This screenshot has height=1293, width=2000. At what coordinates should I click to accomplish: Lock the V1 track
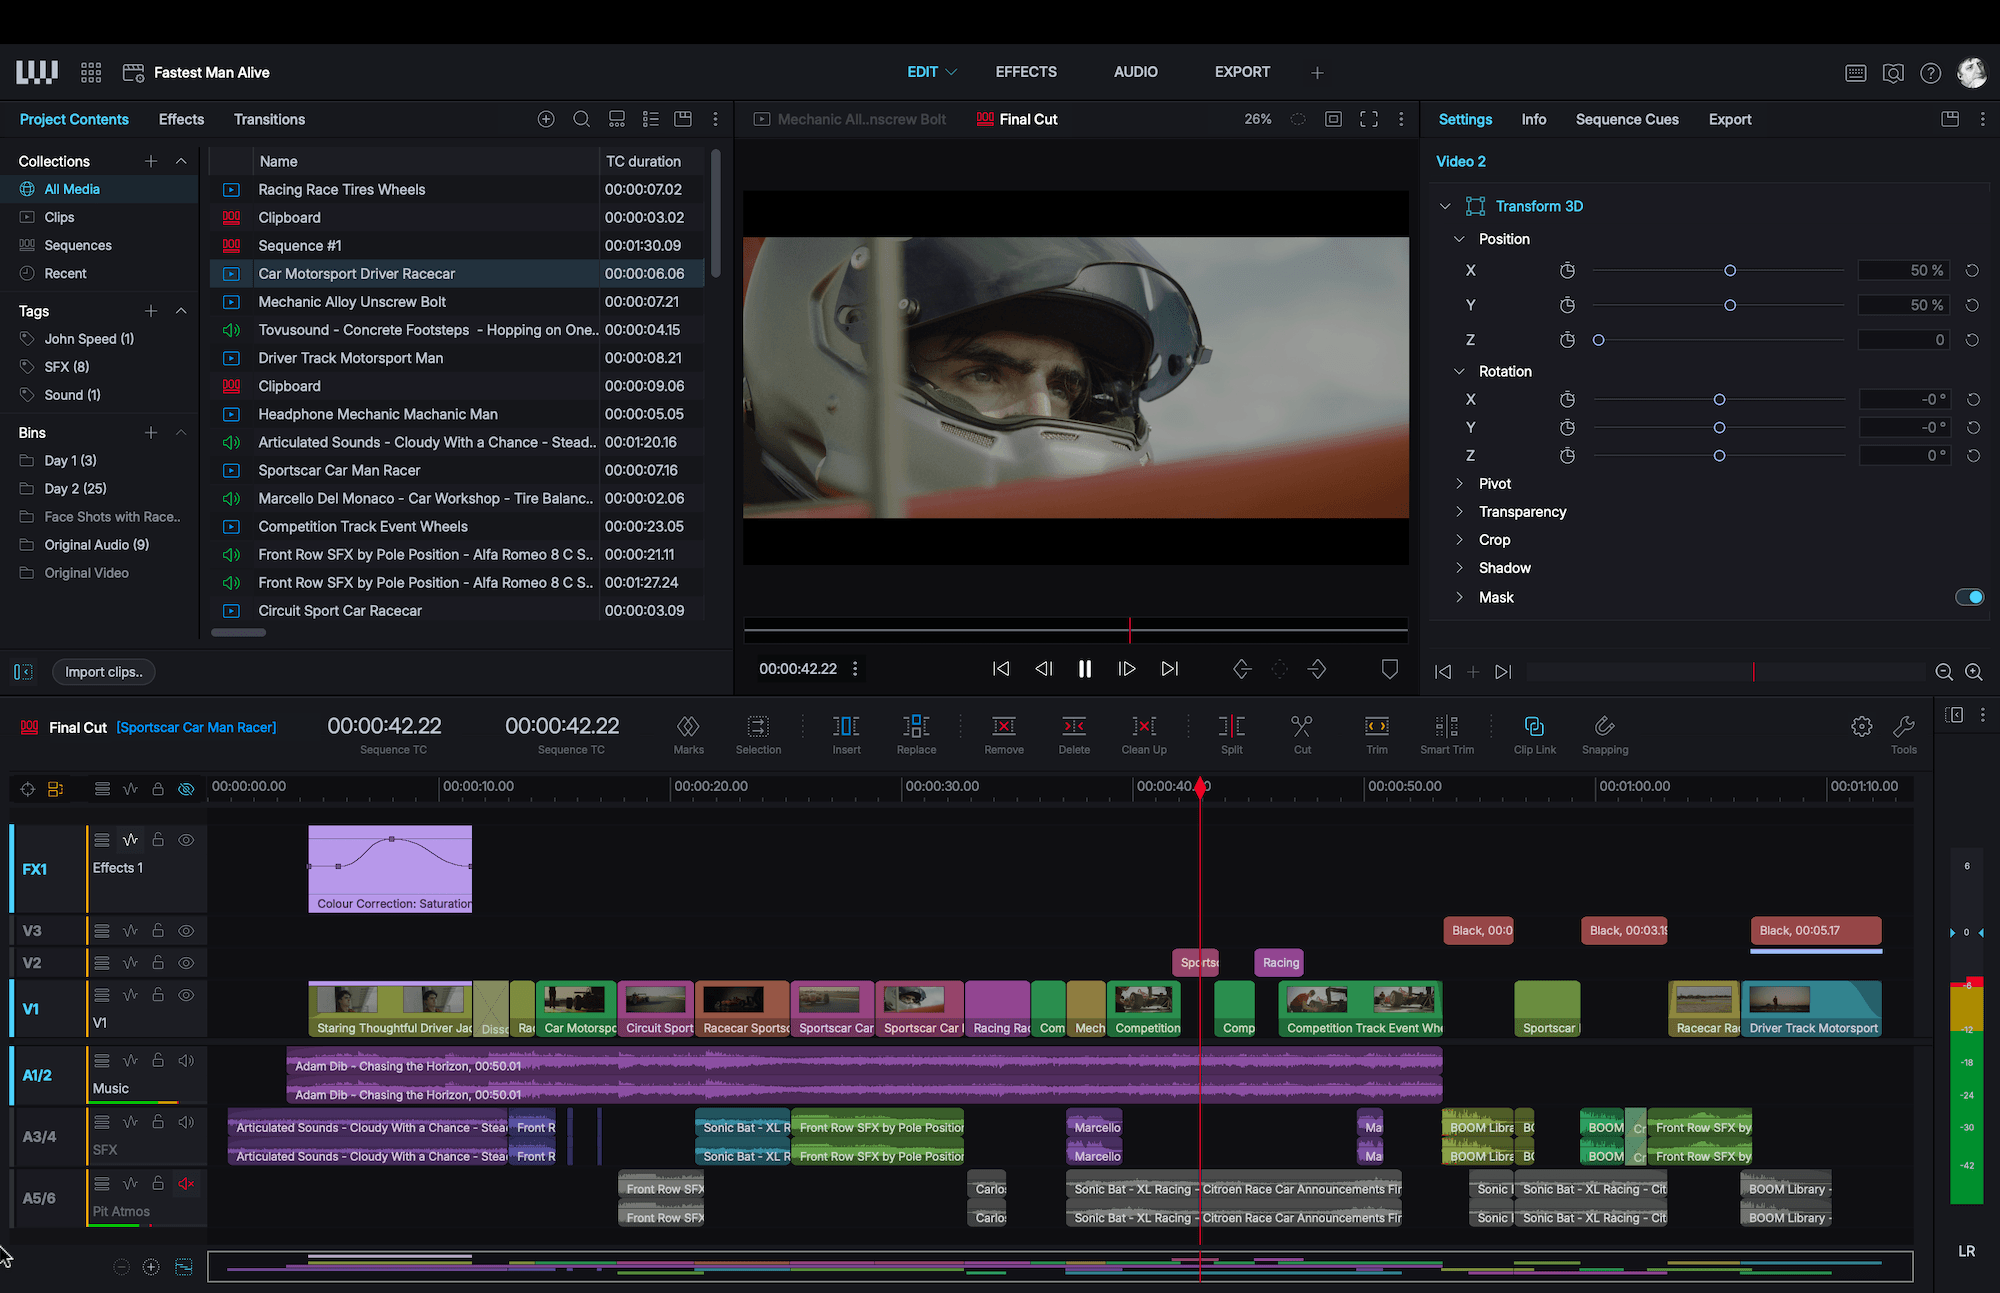[x=158, y=995]
